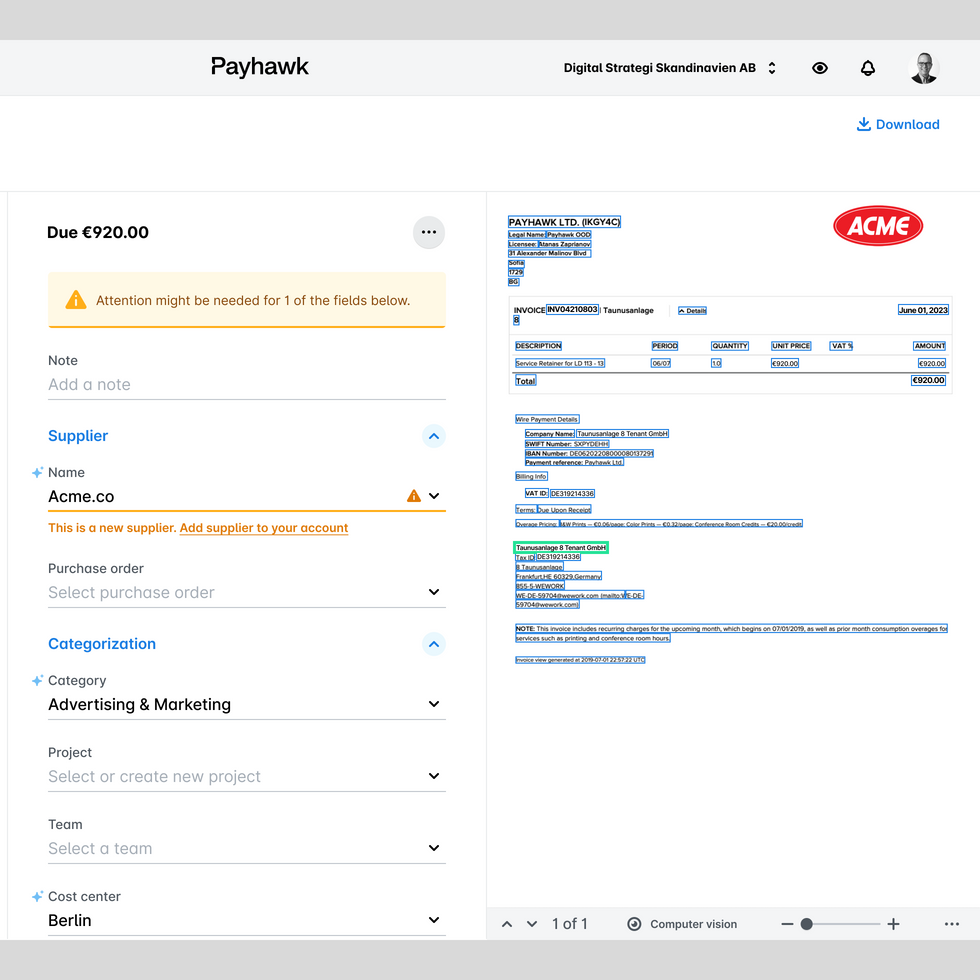The height and width of the screenshot is (980, 980).
Task: Open document viewer more options ellipsis
Action: click(952, 924)
